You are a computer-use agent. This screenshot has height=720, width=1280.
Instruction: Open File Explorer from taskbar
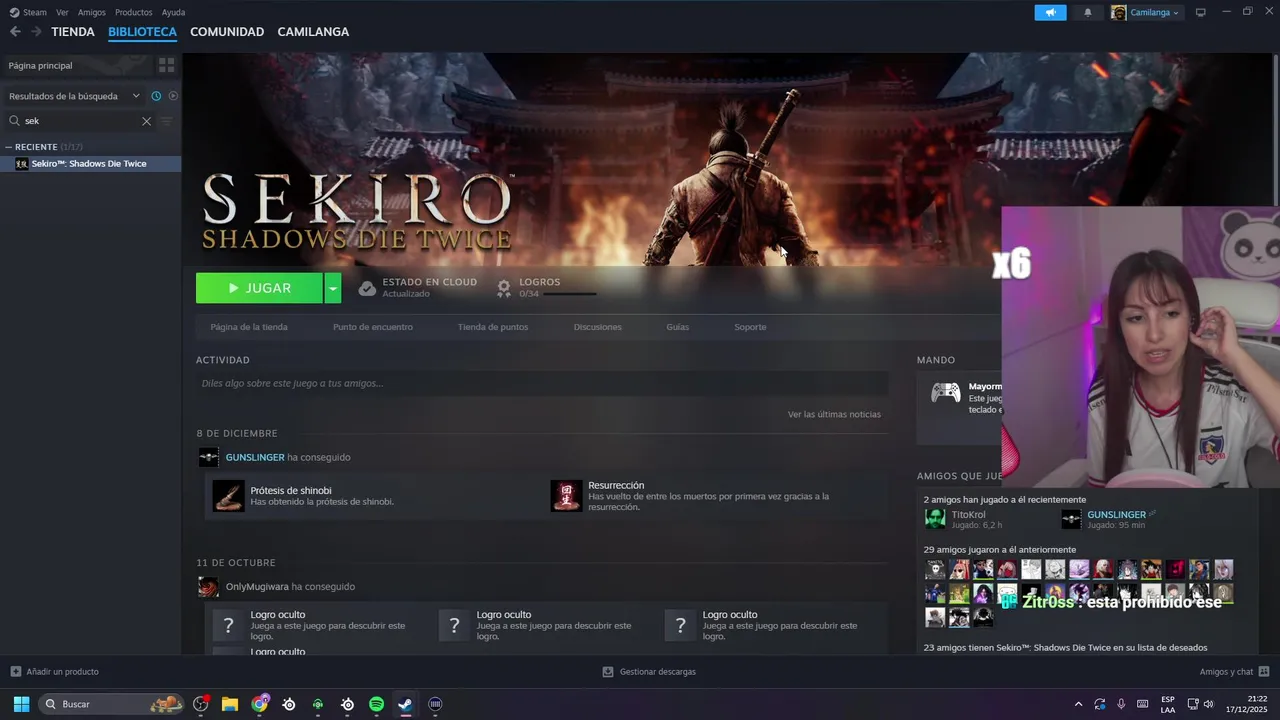coord(230,704)
